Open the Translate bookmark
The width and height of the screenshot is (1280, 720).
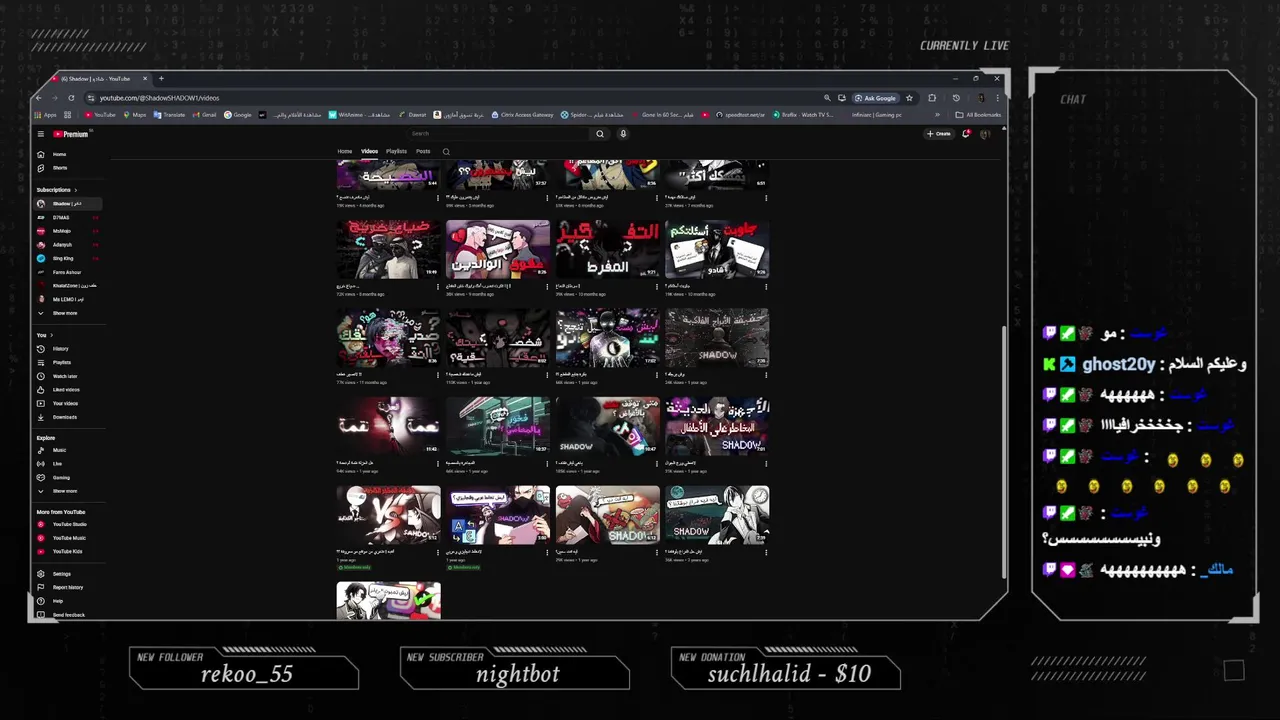click(170, 115)
